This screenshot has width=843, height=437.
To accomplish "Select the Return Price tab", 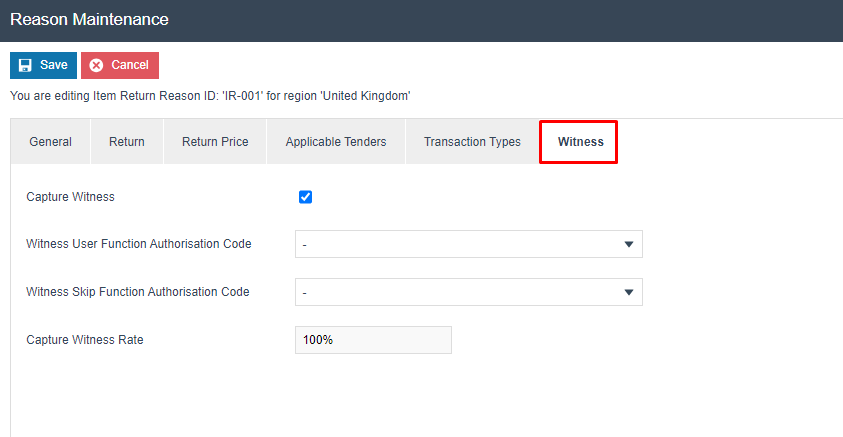I will [x=215, y=142].
